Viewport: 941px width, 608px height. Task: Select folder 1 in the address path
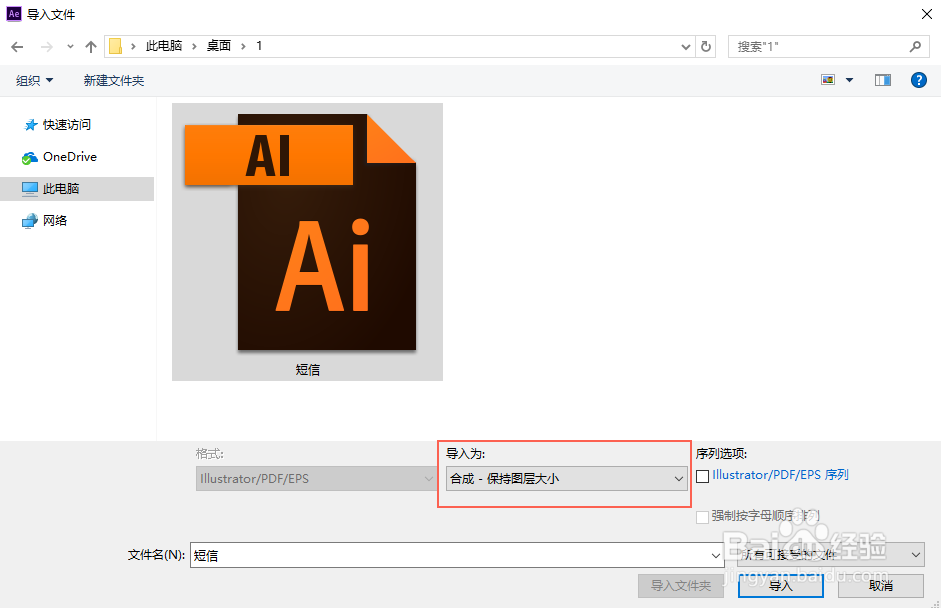(x=259, y=46)
